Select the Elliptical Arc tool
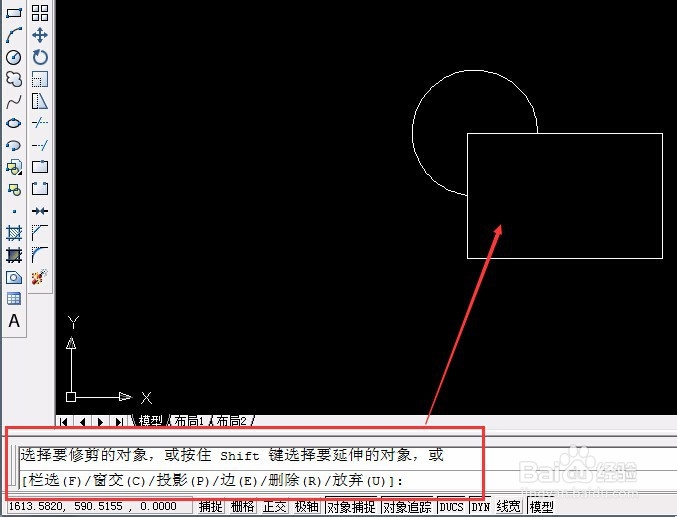The image size is (677, 517). click(x=14, y=146)
